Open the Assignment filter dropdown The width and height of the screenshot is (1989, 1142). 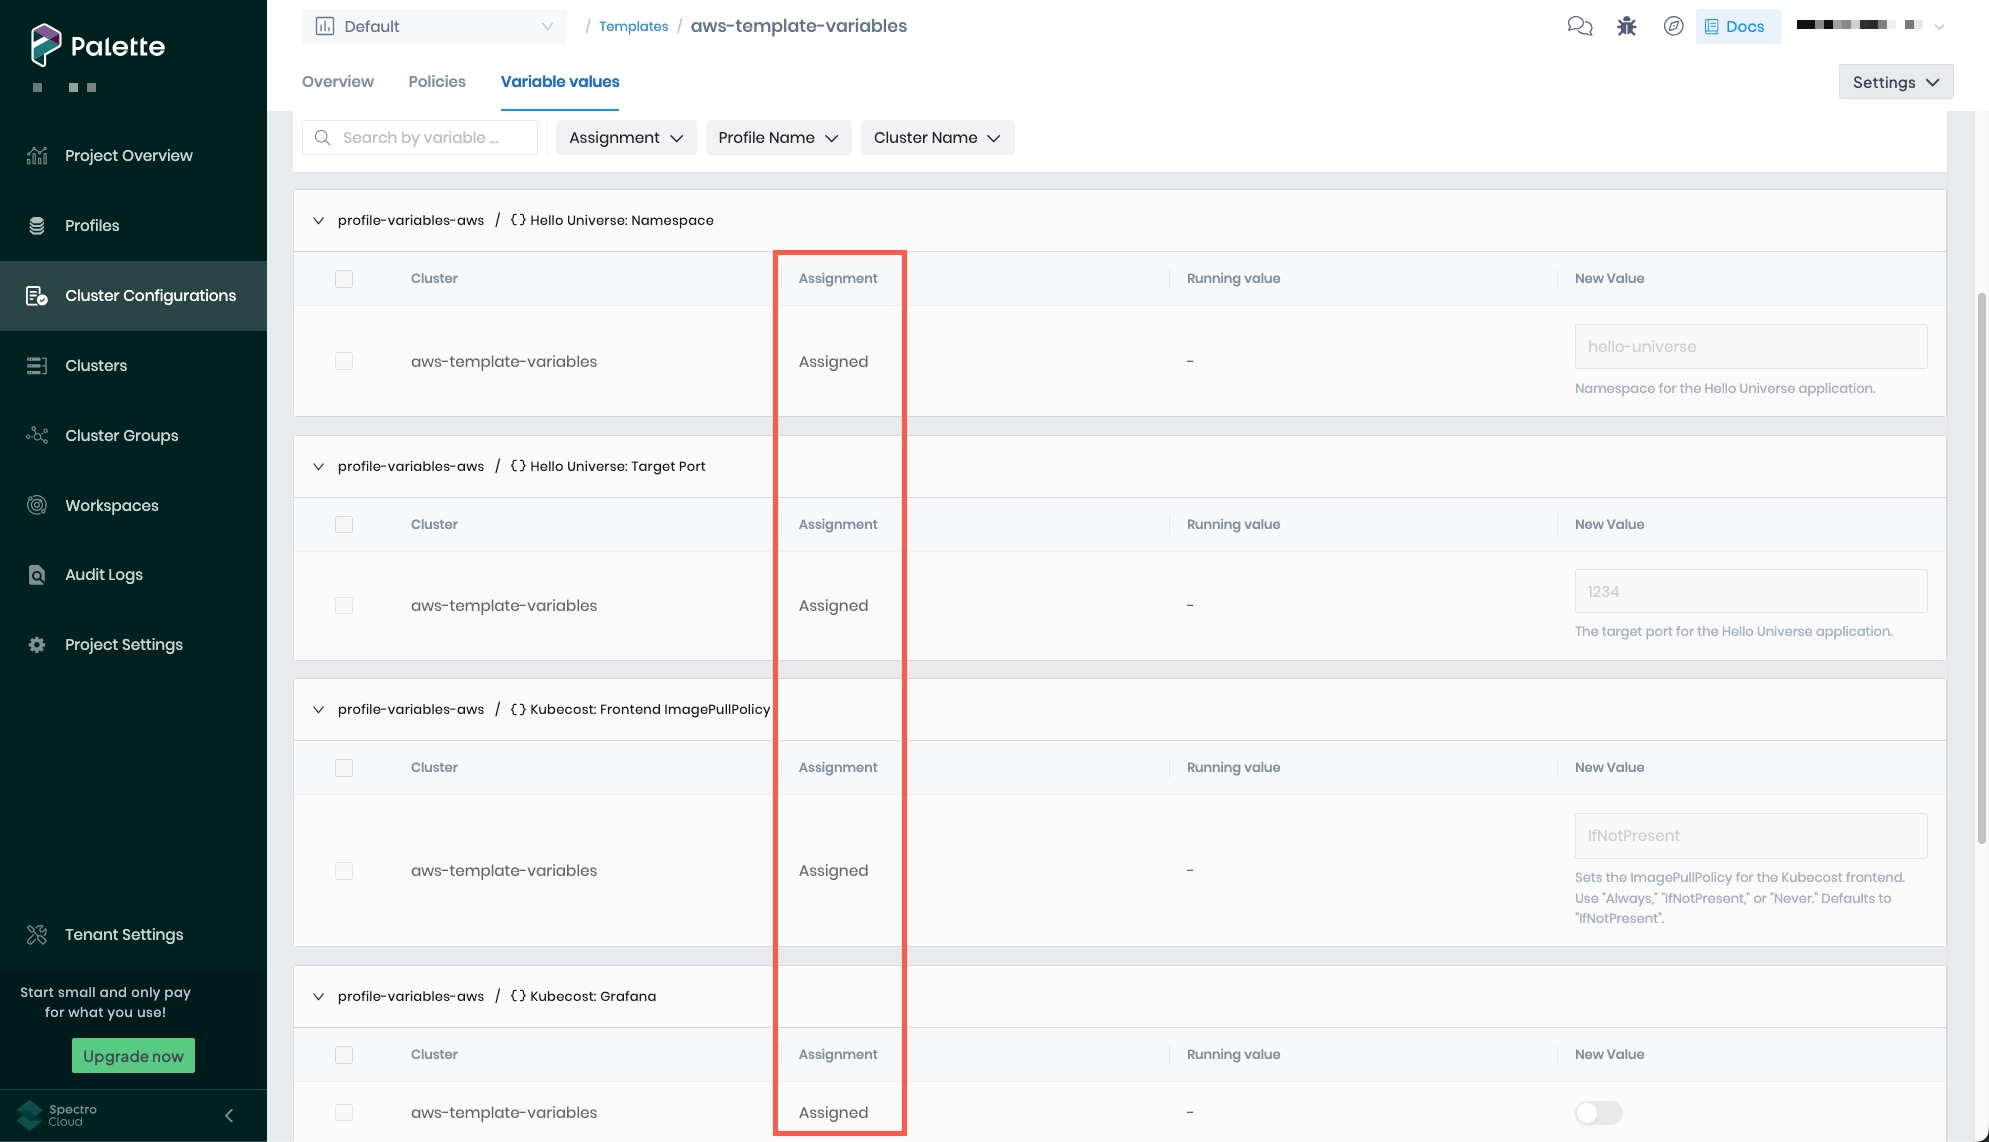(x=625, y=137)
